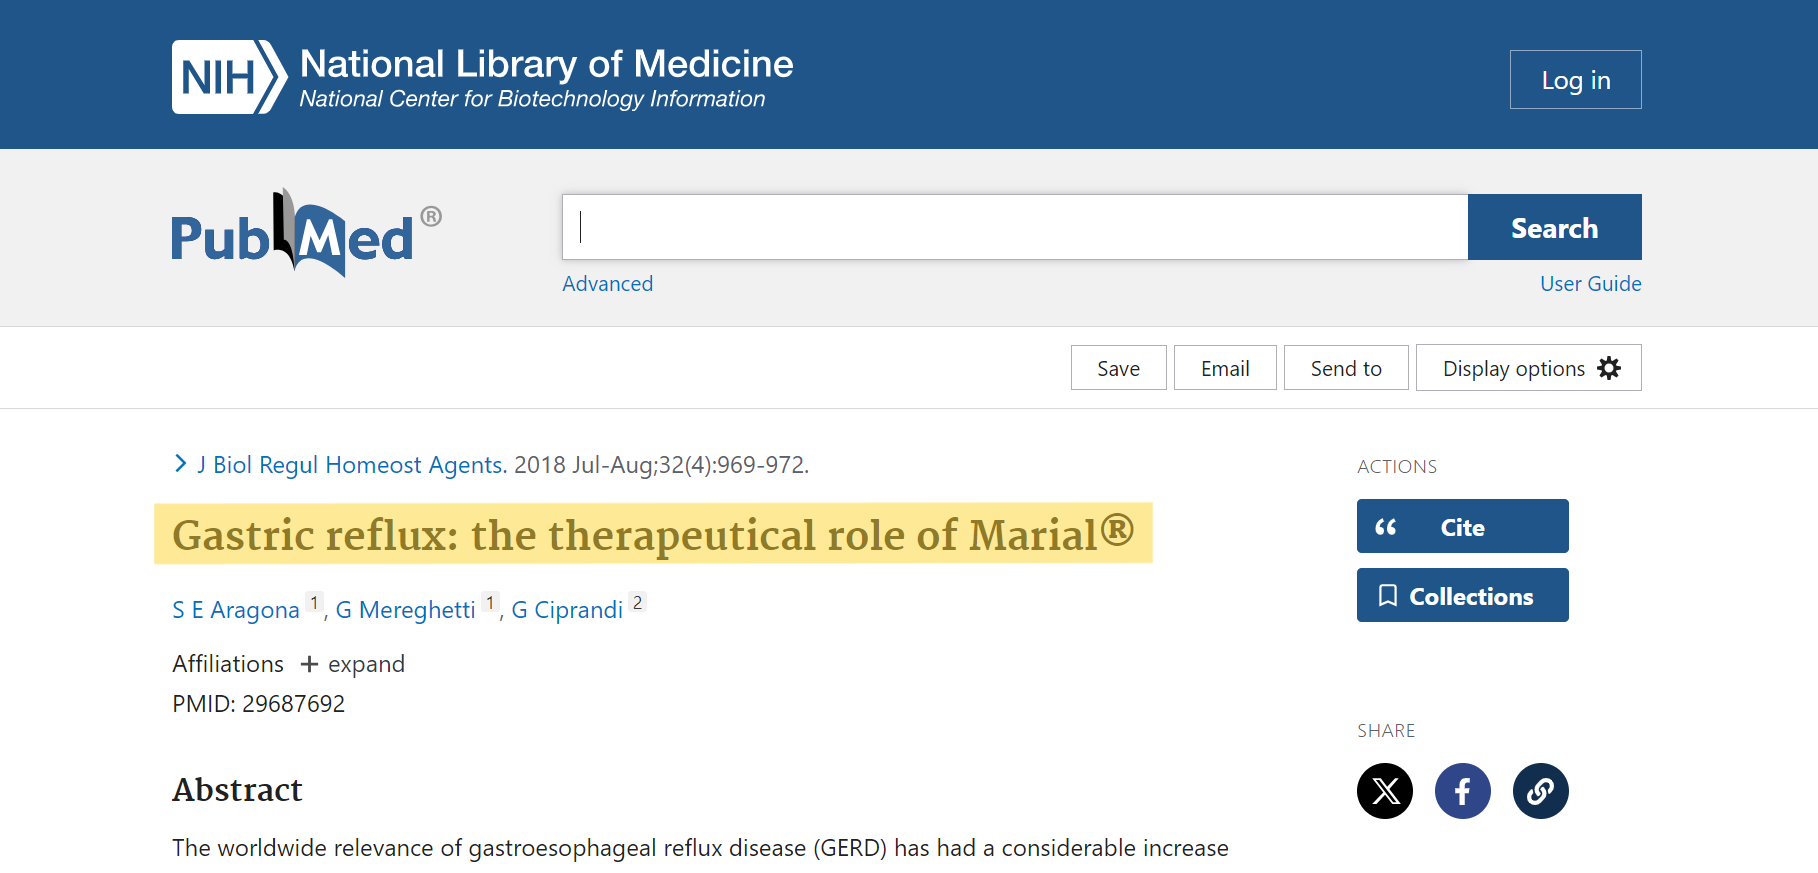Viewport: 1818px width, 873px height.
Task: Click affiliation superscript 1 after Mereghetti
Action: tap(490, 602)
